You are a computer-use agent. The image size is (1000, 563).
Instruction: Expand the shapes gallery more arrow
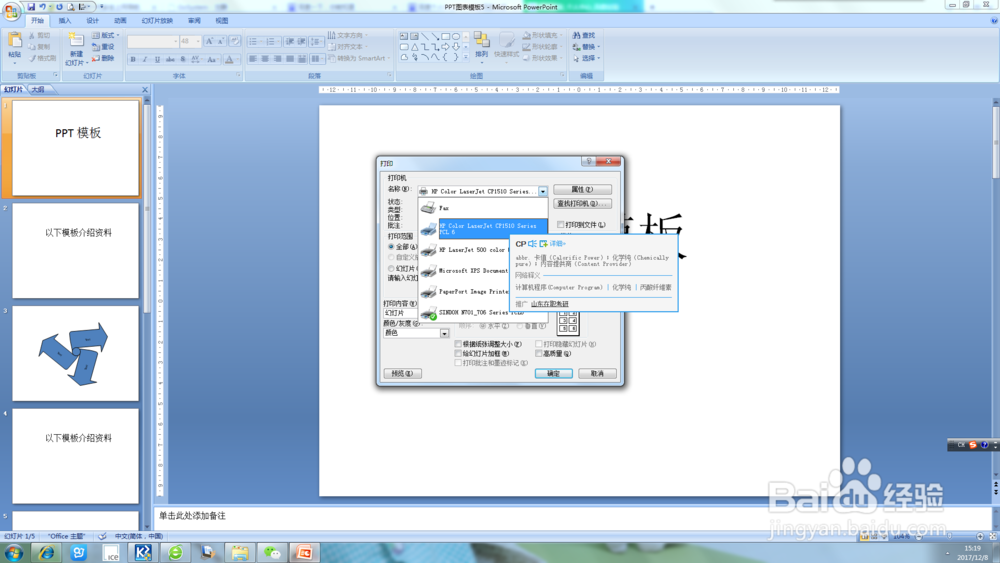[x=466, y=57]
